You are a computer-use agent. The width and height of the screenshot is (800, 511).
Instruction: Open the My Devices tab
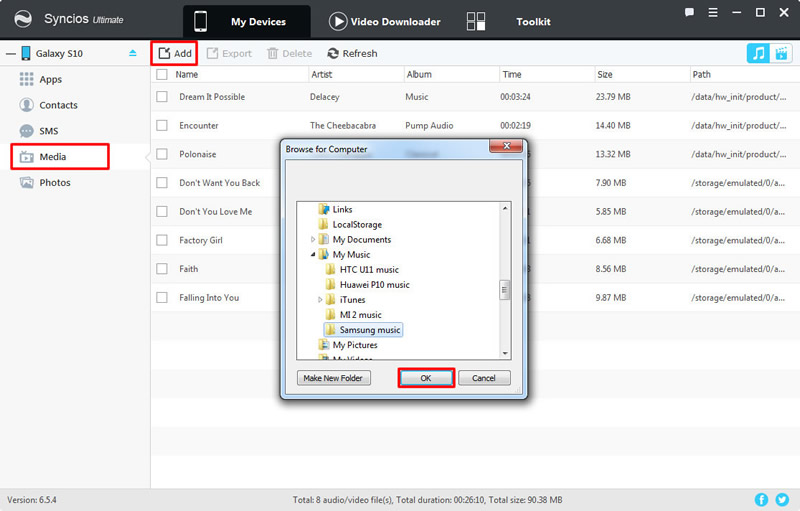click(247, 21)
